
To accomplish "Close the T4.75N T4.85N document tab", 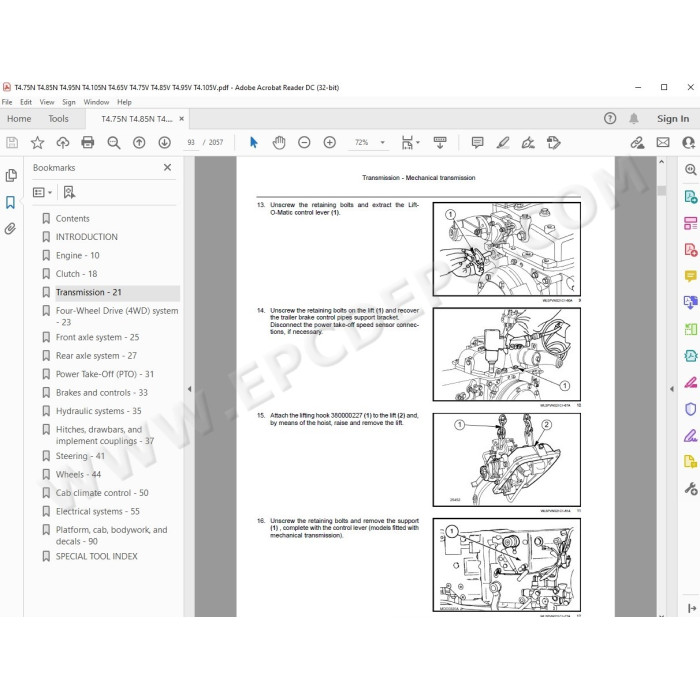I will 181,119.
